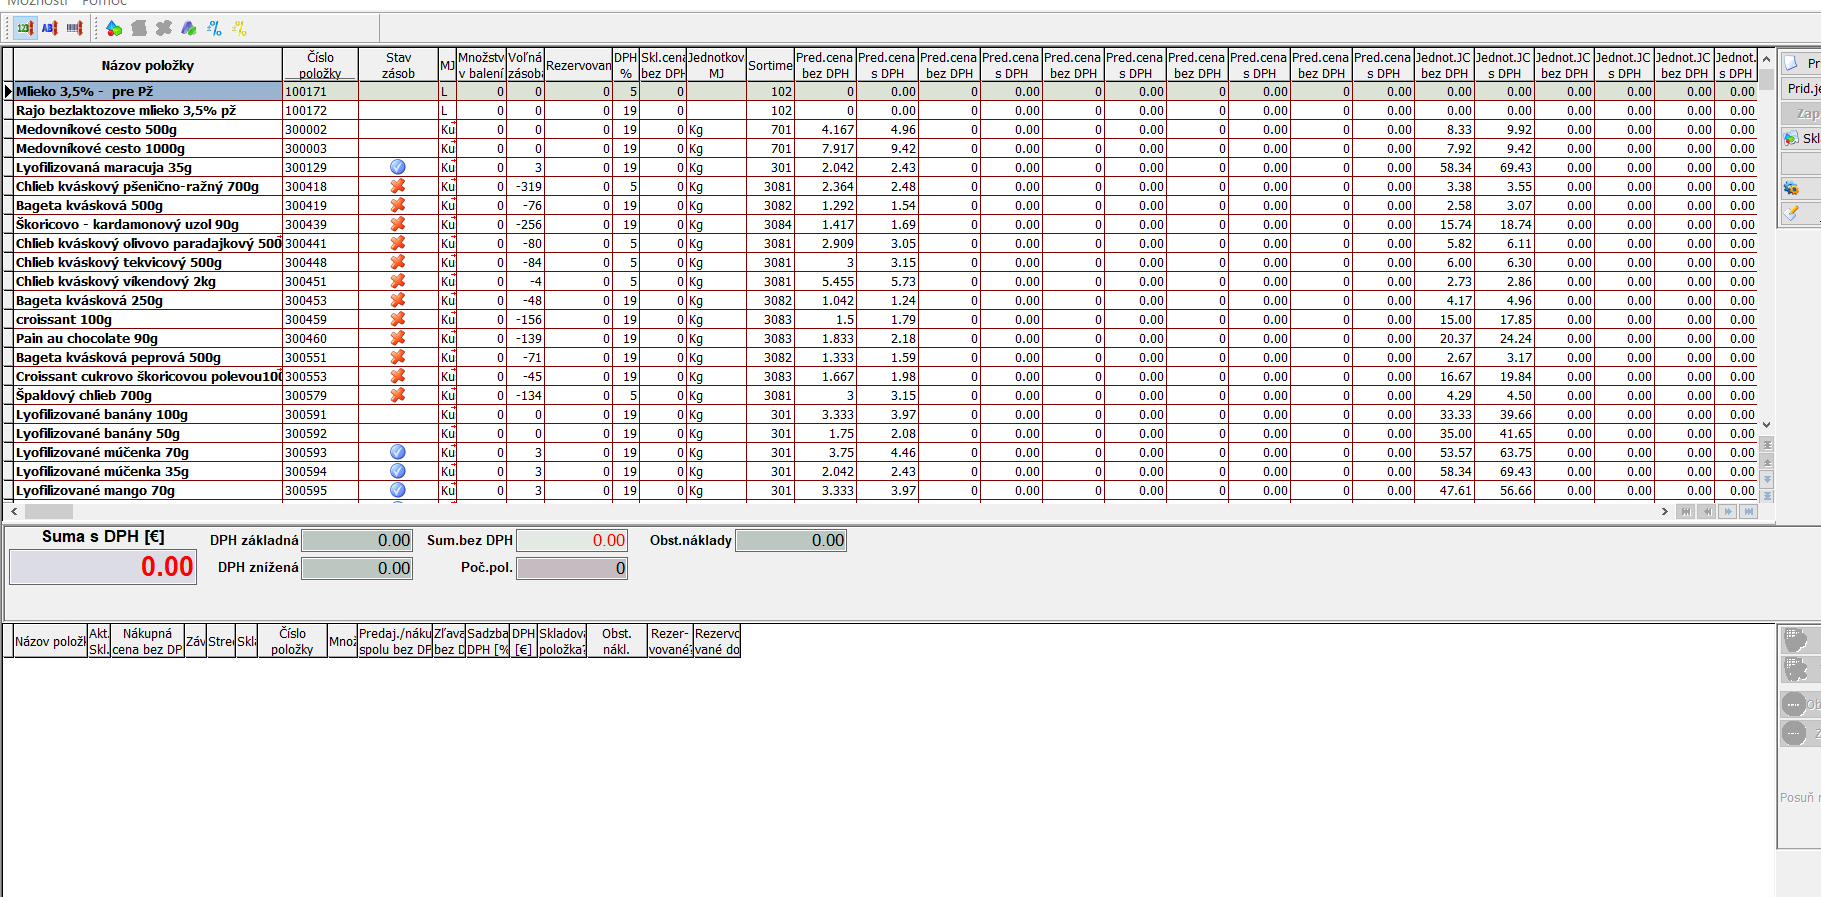Click the colored shapes toolbar icon
The width and height of the screenshot is (1821, 897).
(114, 28)
